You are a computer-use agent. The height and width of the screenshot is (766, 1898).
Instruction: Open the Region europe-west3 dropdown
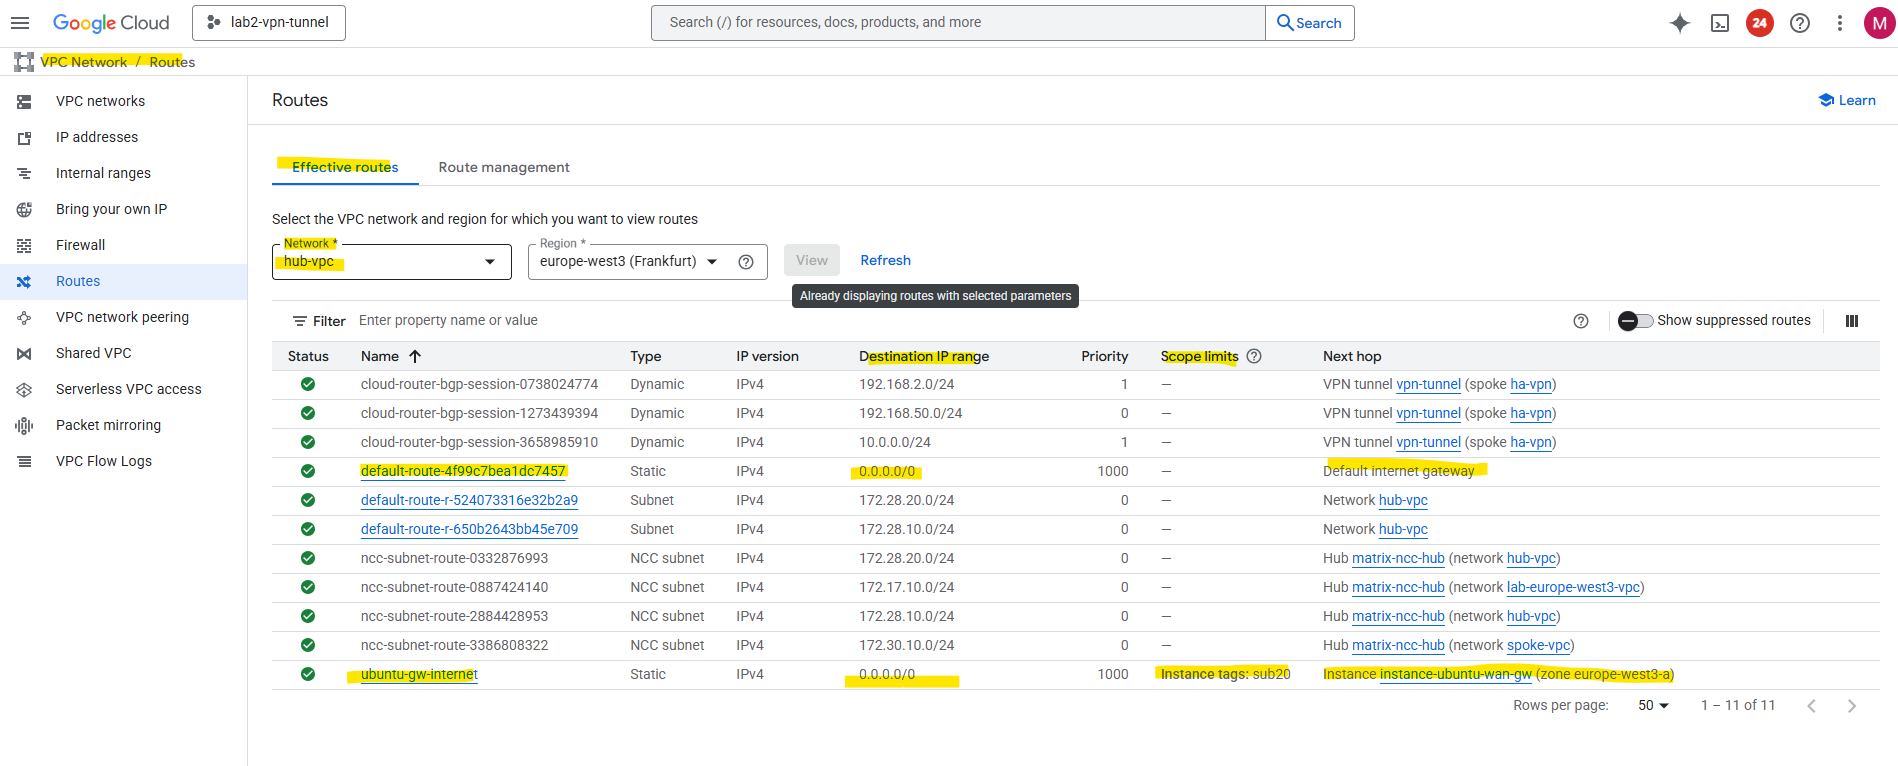712,262
